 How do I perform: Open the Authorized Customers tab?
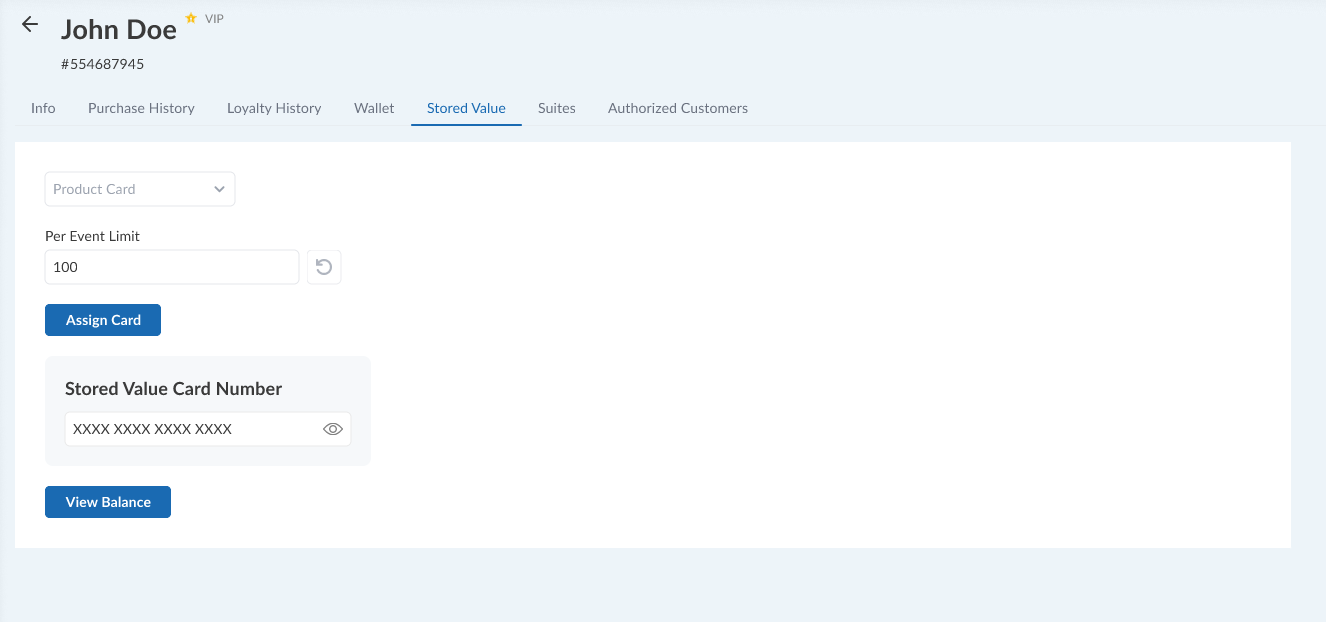677,108
